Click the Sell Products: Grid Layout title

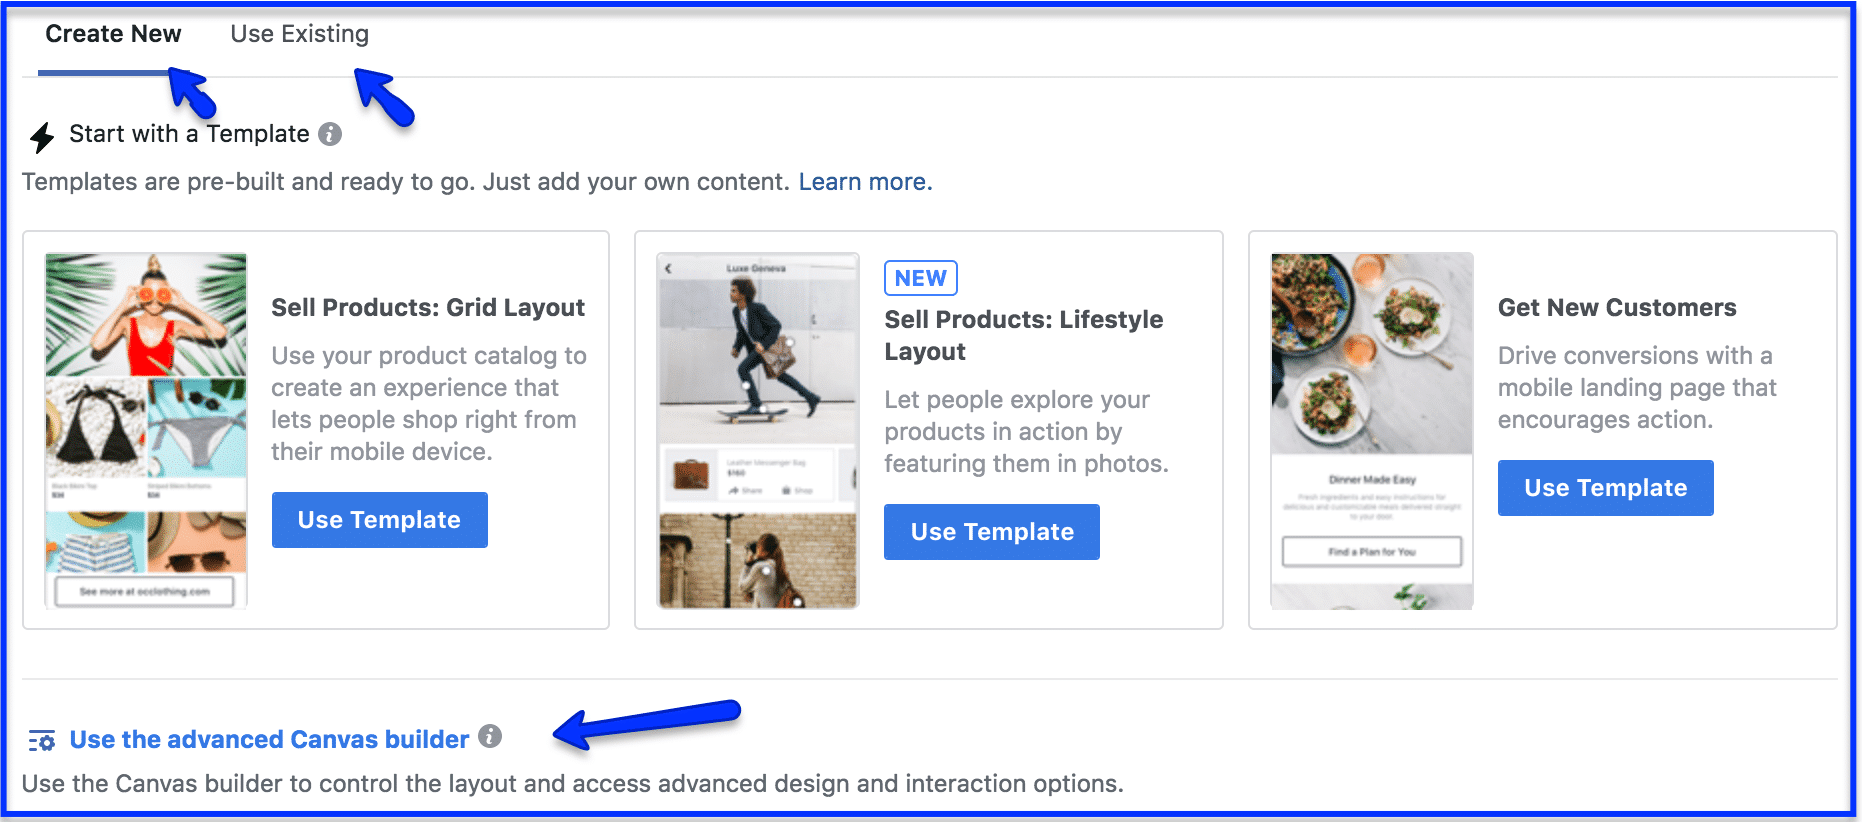click(428, 308)
